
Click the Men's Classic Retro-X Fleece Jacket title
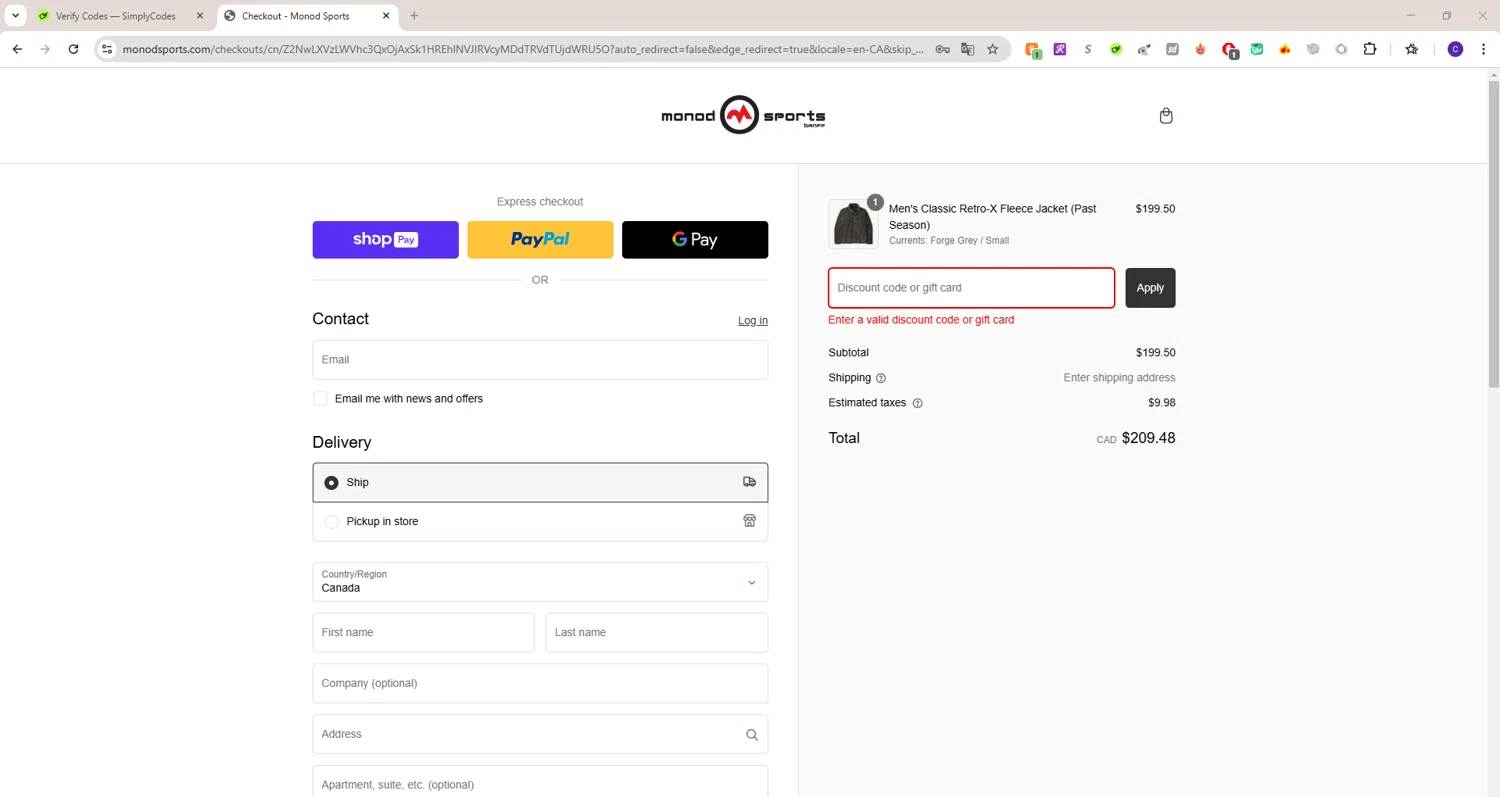[992, 217]
